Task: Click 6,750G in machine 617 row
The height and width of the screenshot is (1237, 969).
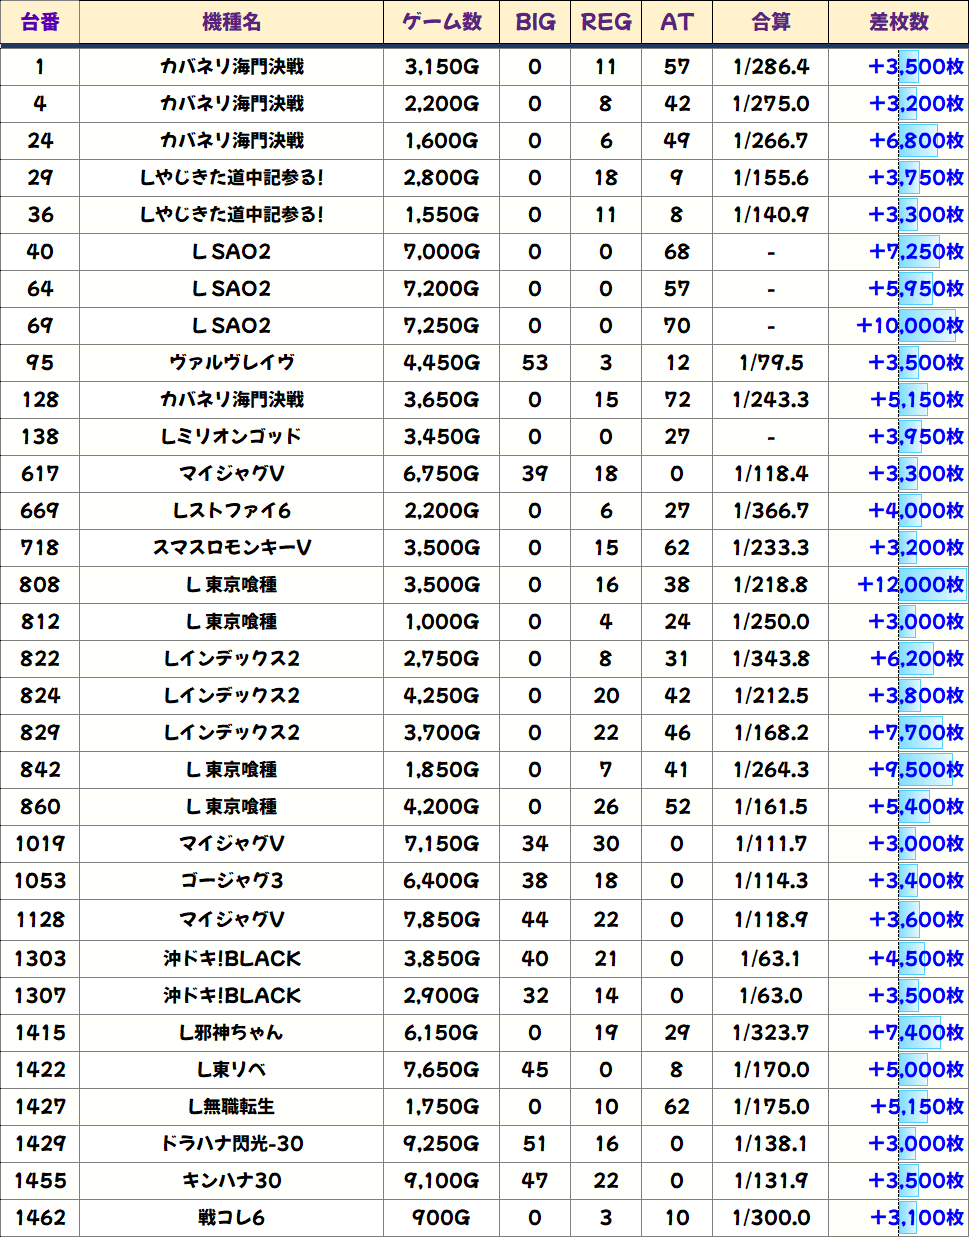Action: 441,474
